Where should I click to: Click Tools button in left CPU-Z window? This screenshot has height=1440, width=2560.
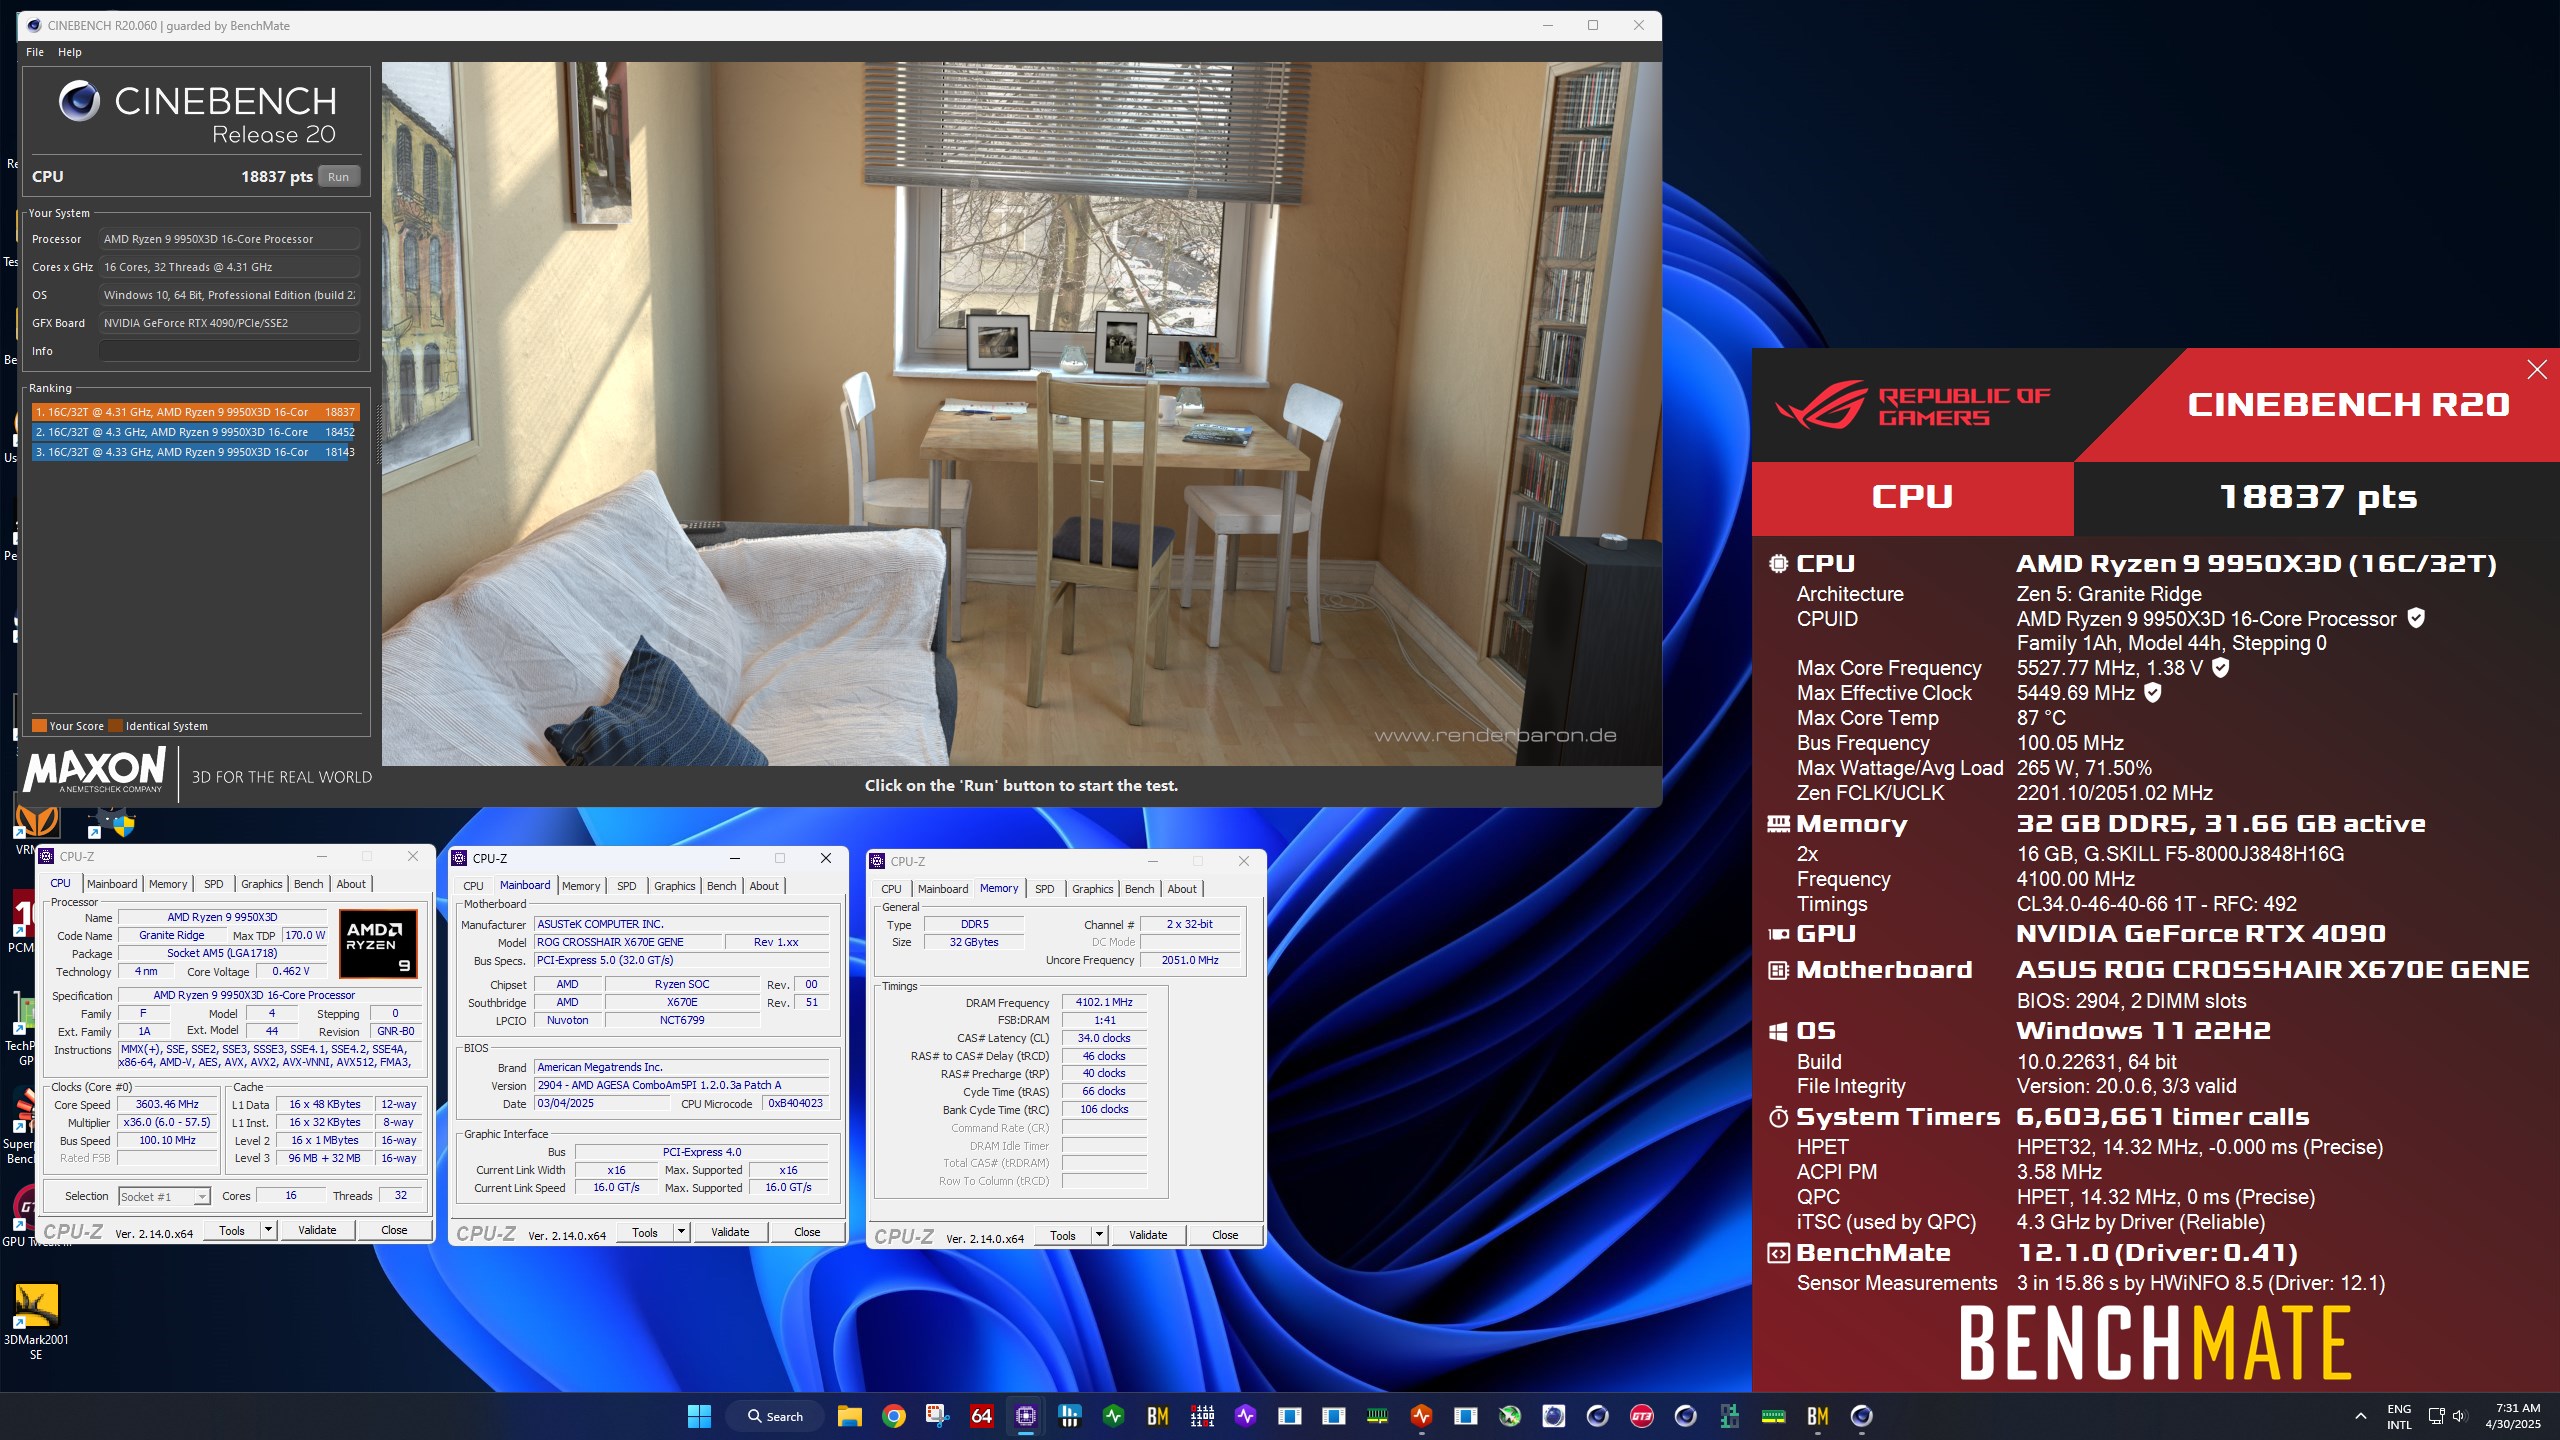tap(232, 1230)
